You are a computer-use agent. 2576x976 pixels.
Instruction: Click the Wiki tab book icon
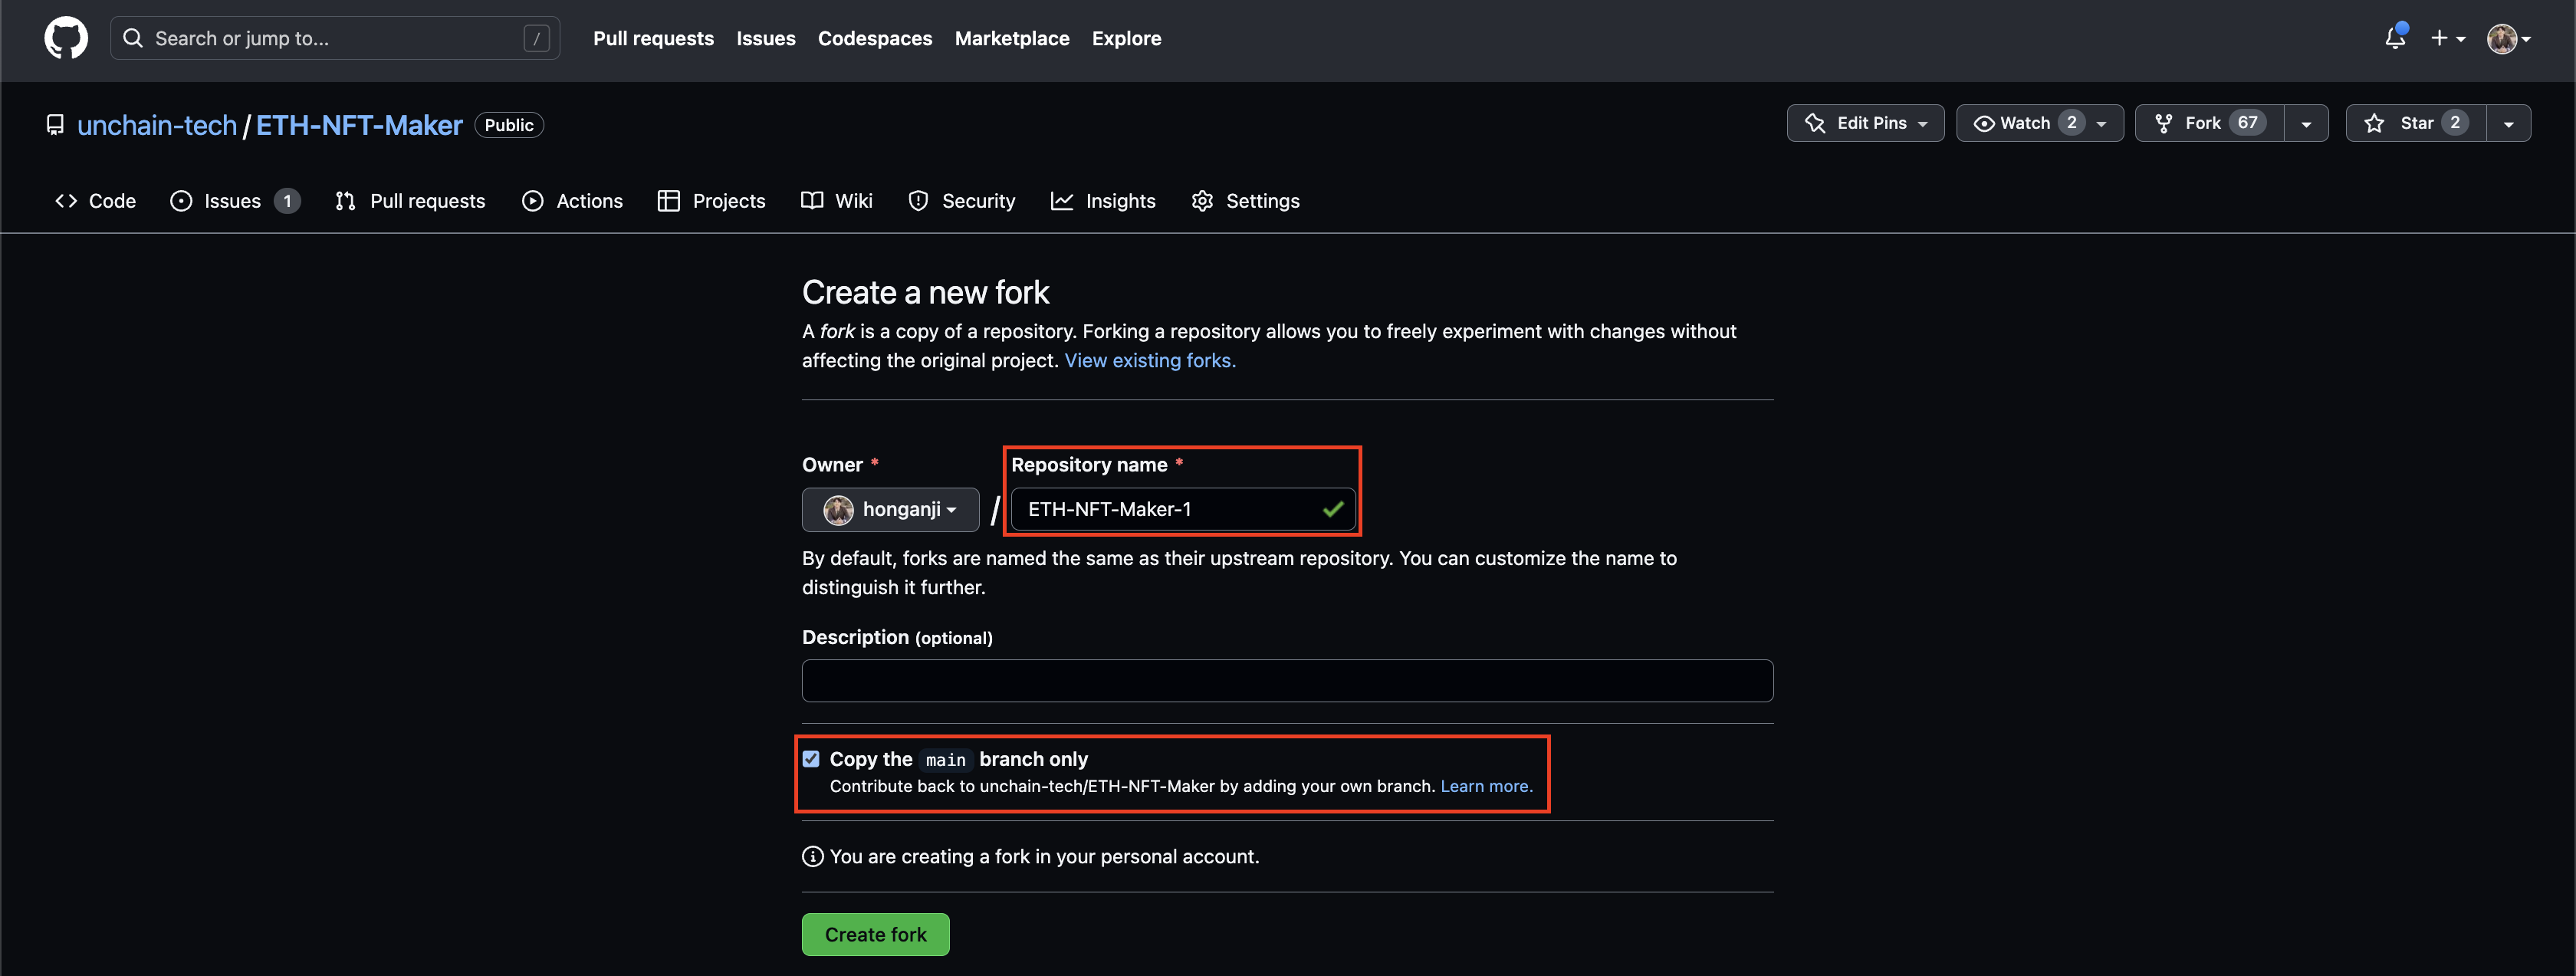pyautogui.click(x=812, y=201)
